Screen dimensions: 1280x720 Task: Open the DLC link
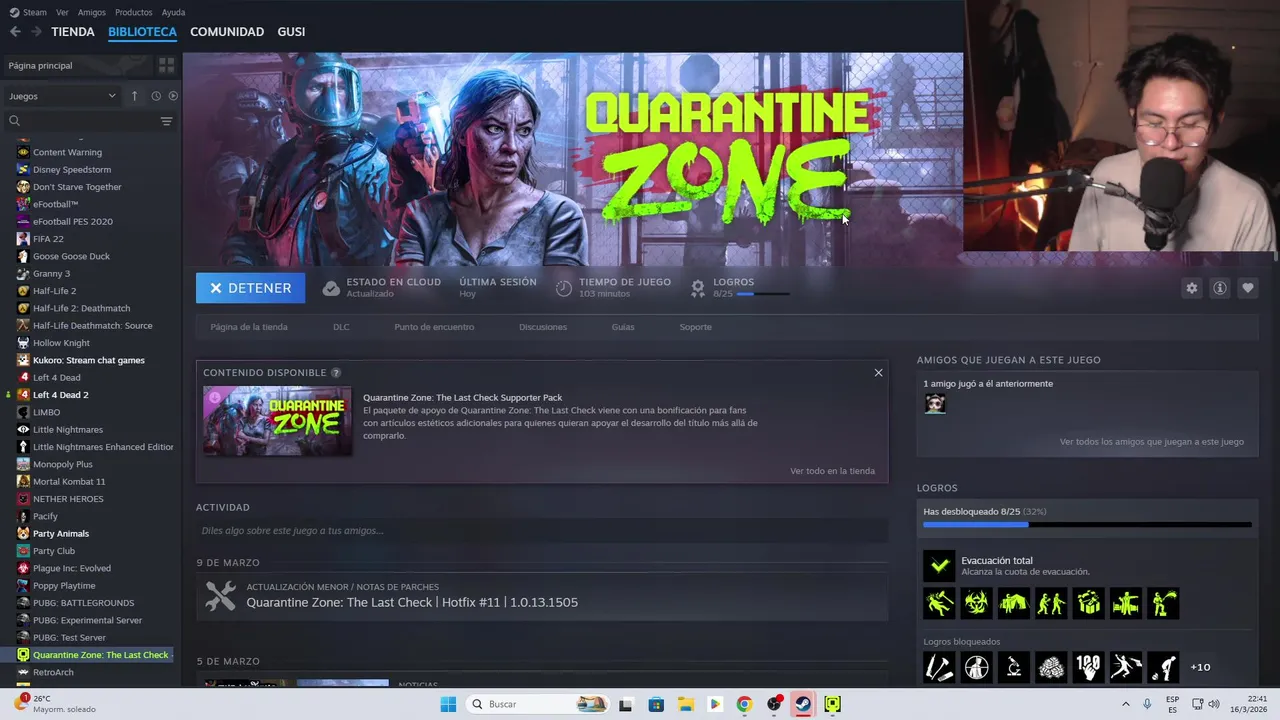pos(341,327)
